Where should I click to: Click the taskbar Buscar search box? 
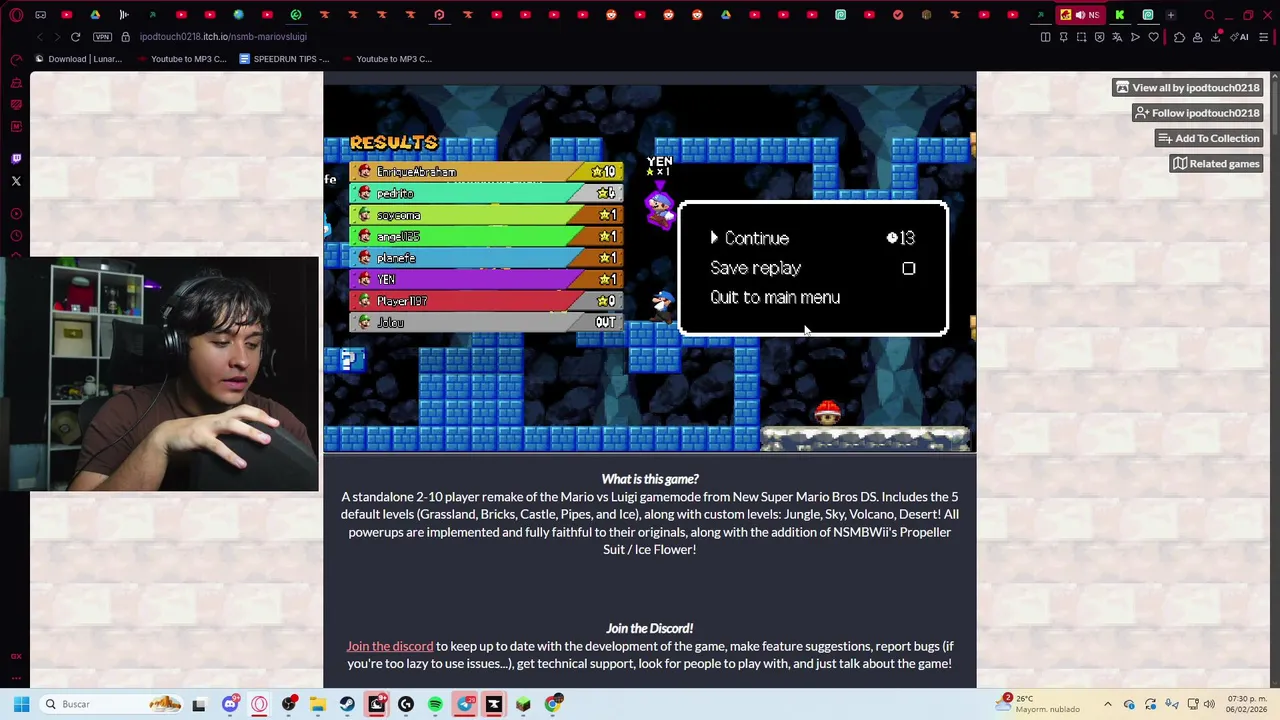(111, 704)
